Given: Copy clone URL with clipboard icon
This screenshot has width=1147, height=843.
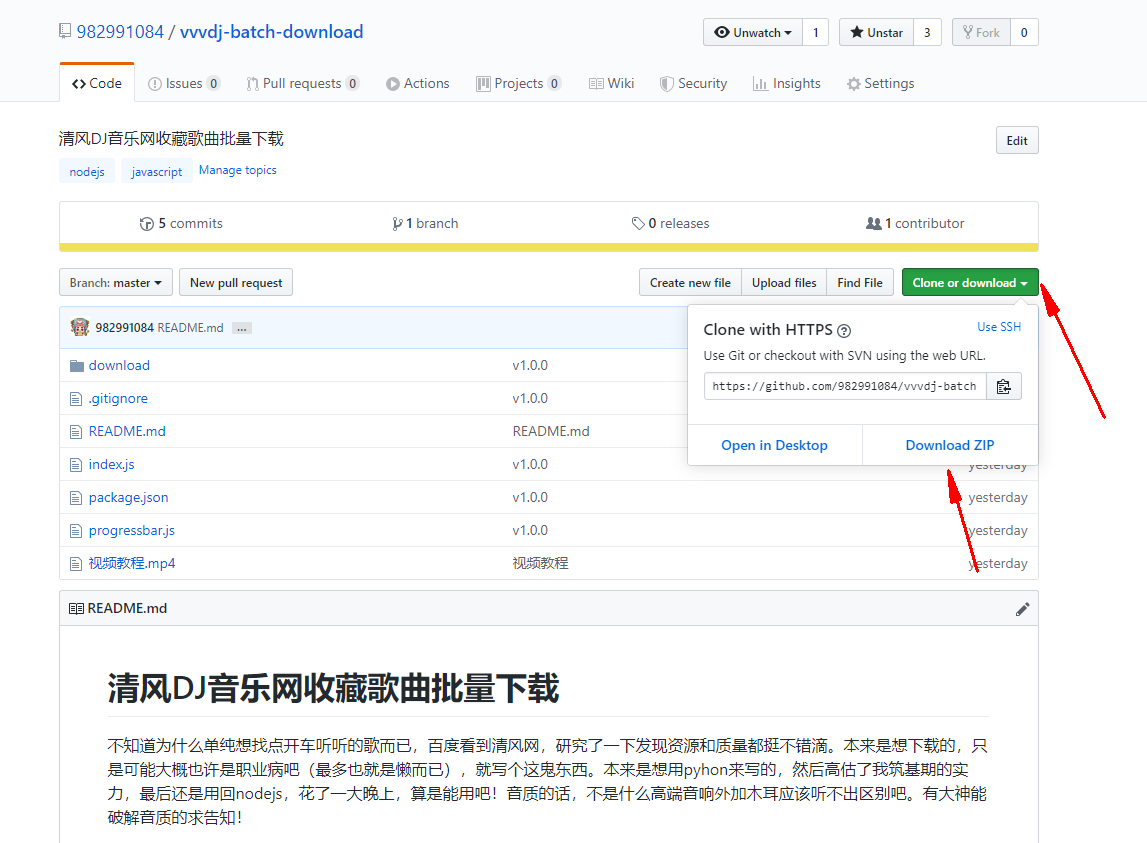Looking at the screenshot, I should pos(1004,386).
